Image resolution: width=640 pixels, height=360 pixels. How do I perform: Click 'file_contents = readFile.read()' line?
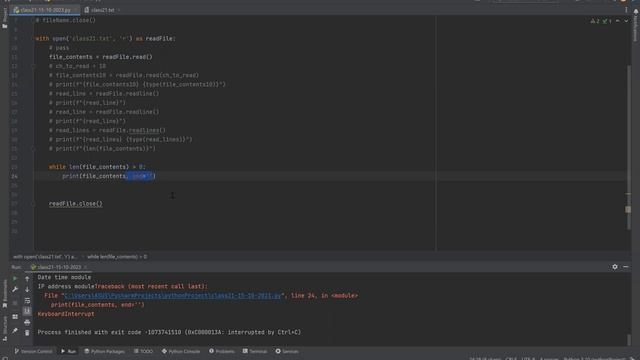click(x=100, y=57)
